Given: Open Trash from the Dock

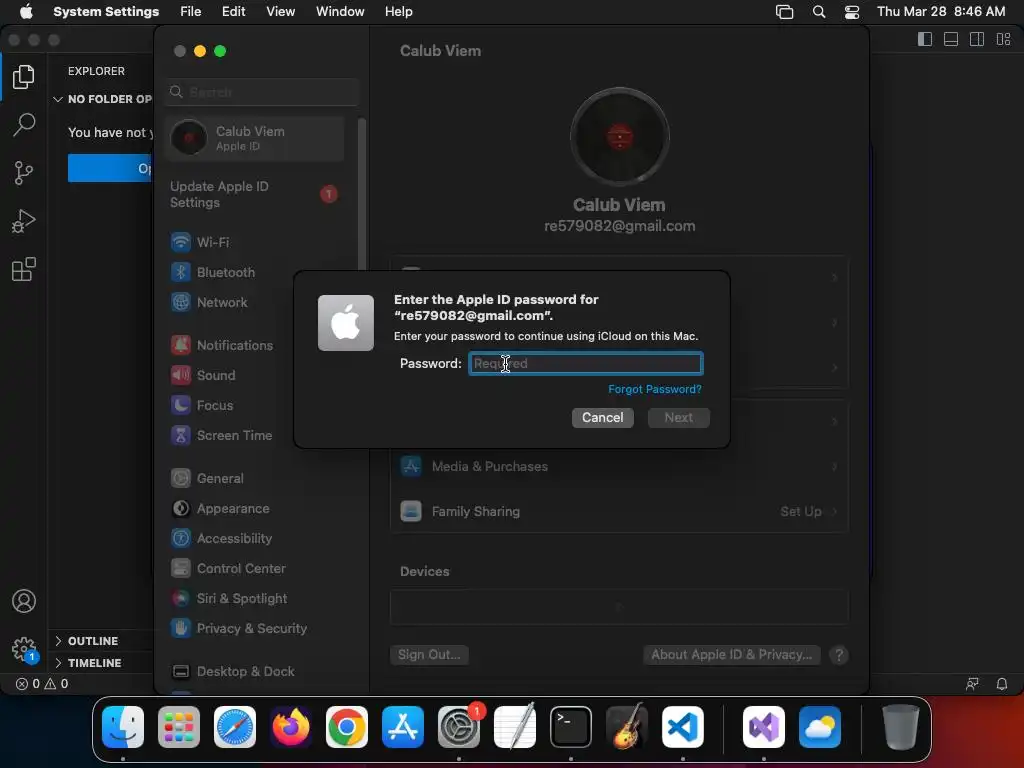Looking at the screenshot, I should [901, 727].
